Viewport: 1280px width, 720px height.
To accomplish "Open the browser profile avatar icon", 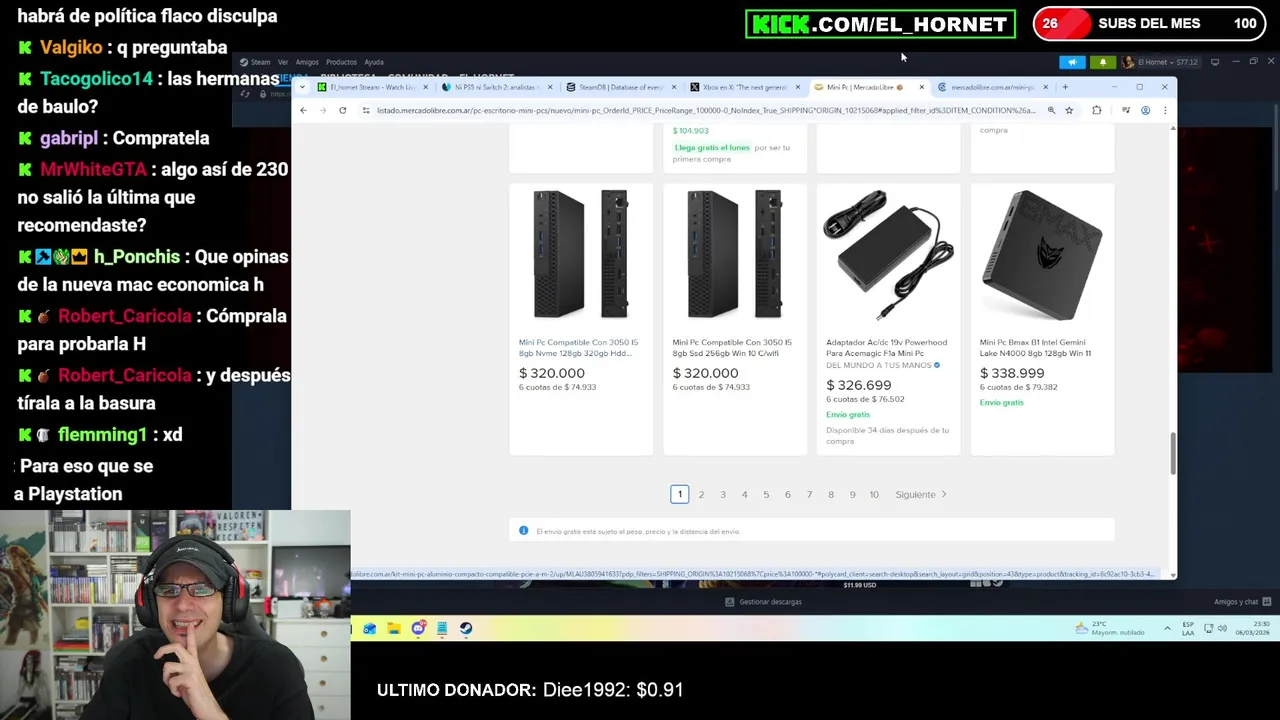I will tap(1145, 110).
